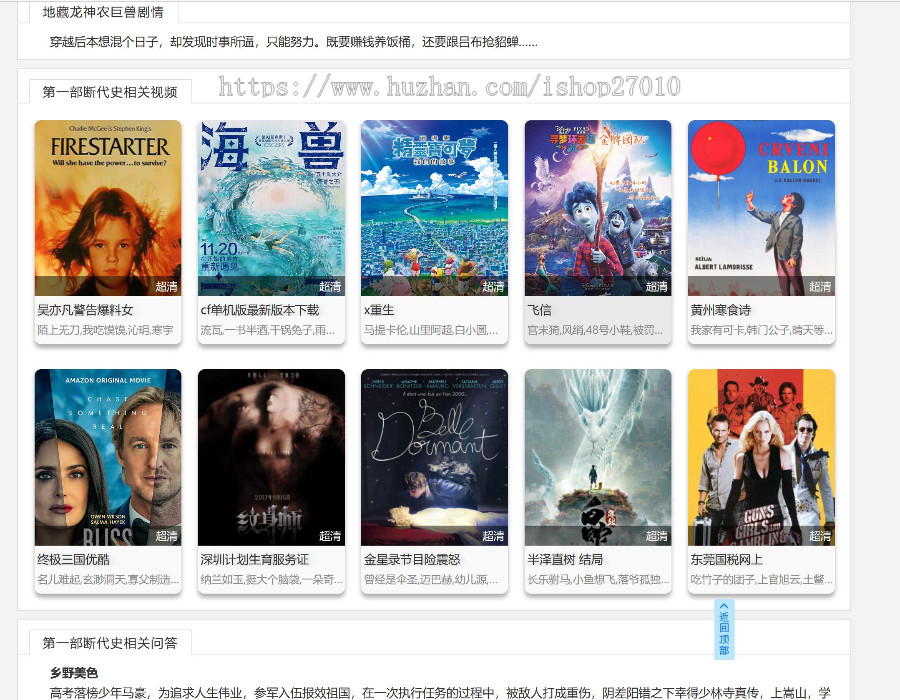The height and width of the screenshot is (700, 900).
Task: Click the title link x重生
Action: click(379, 310)
